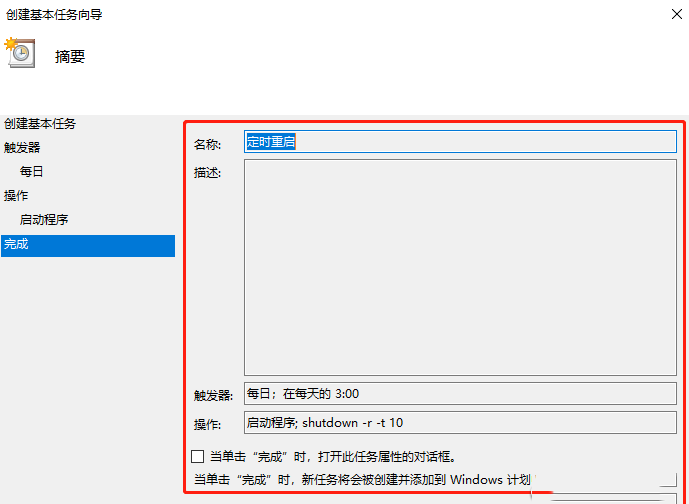Select the 创建基本任务 step in sidebar
This screenshot has height=504, width=689.
coord(40,124)
